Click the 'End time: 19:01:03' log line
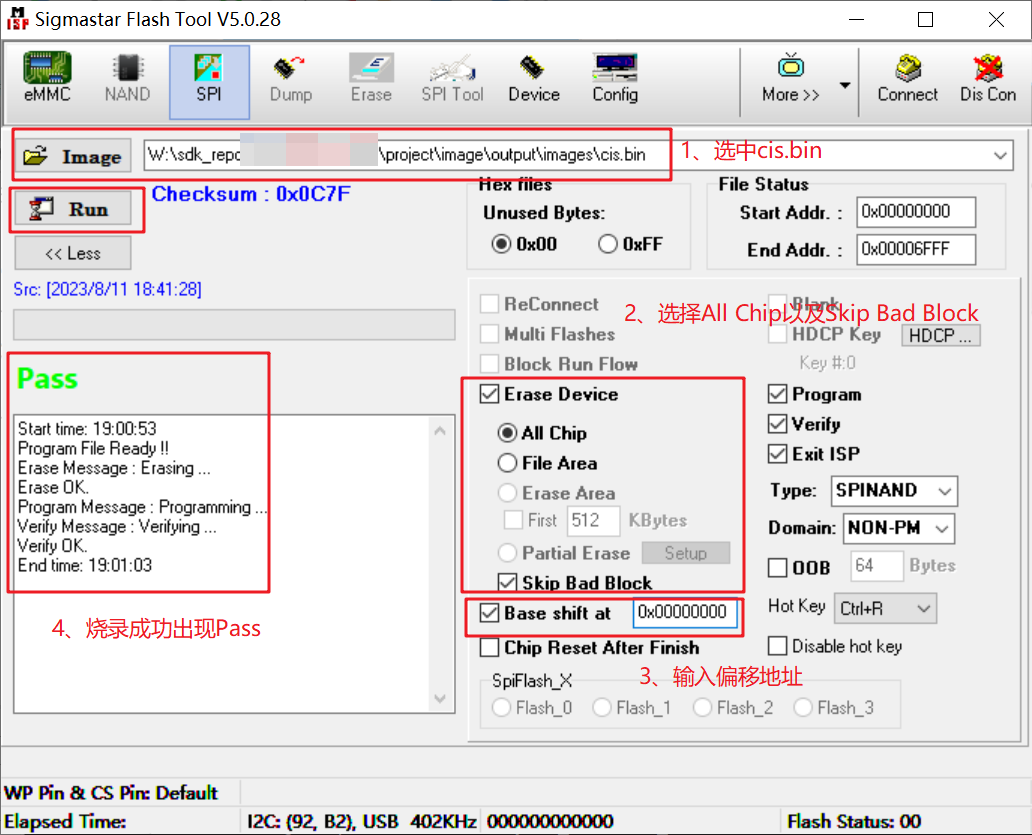 (x=85, y=565)
